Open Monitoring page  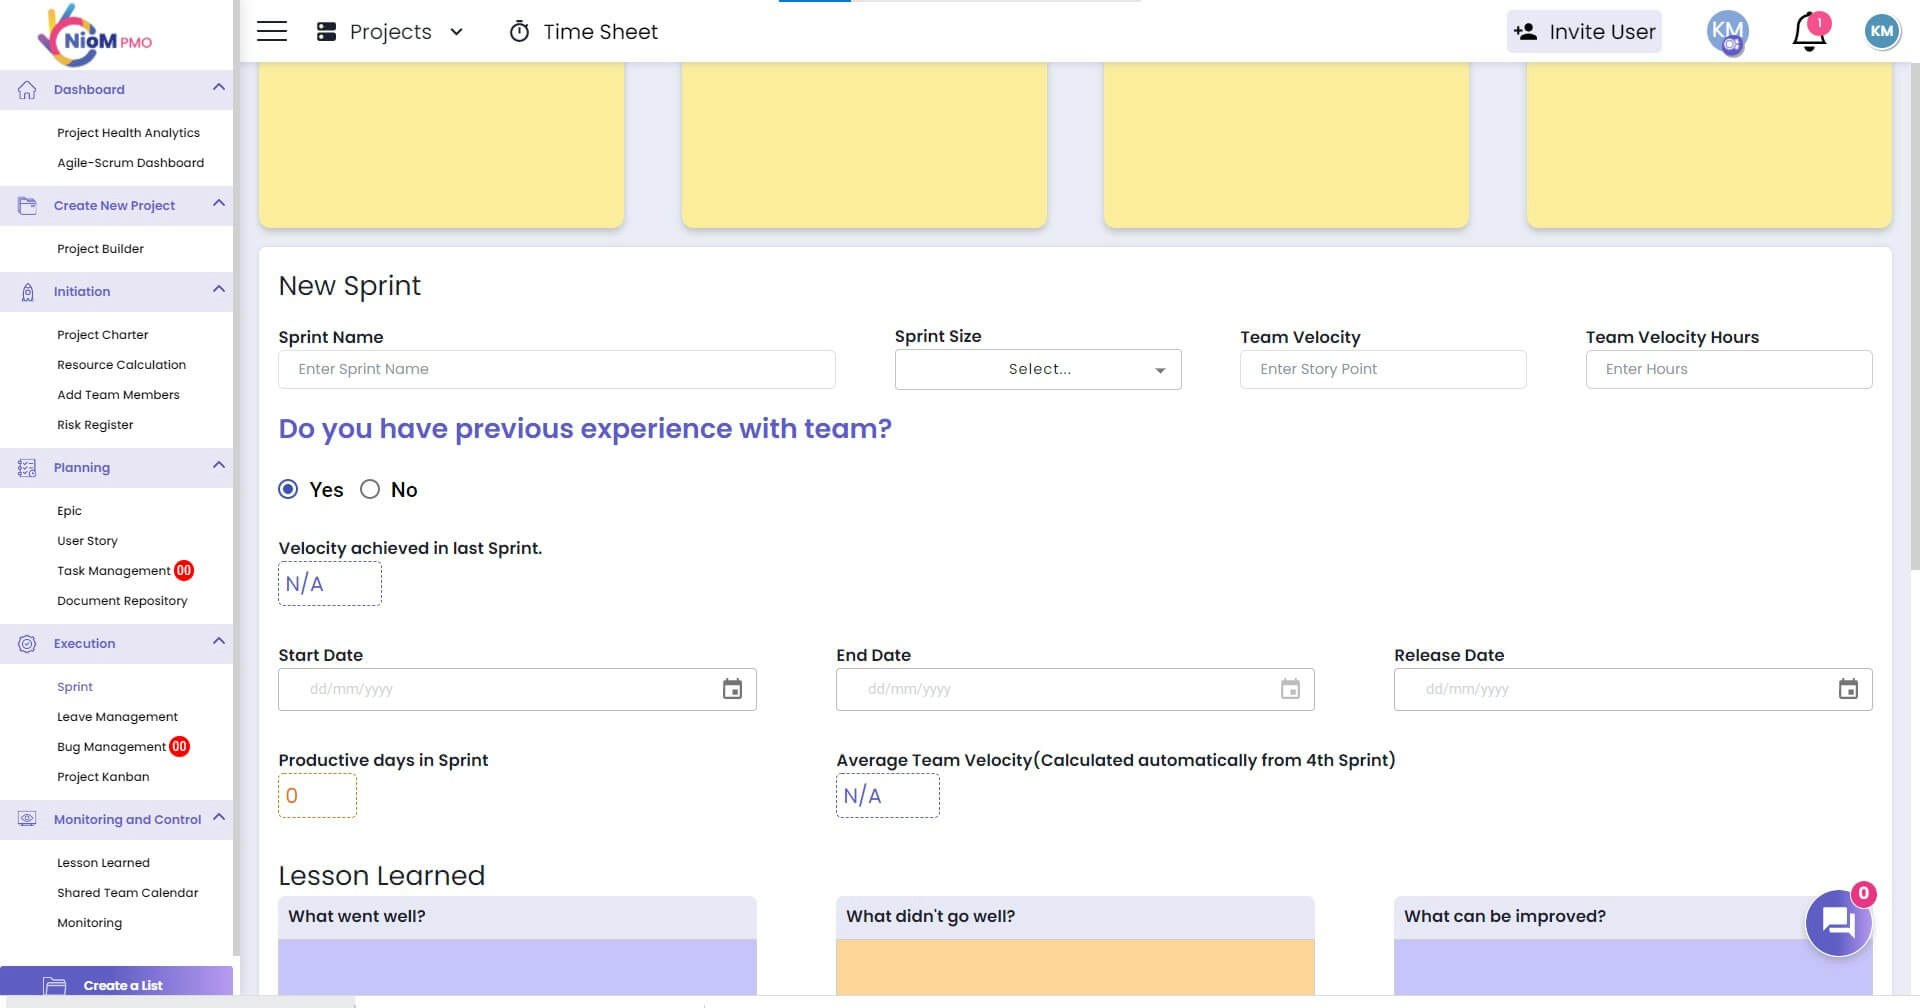pyautogui.click(x=89, y=923)
